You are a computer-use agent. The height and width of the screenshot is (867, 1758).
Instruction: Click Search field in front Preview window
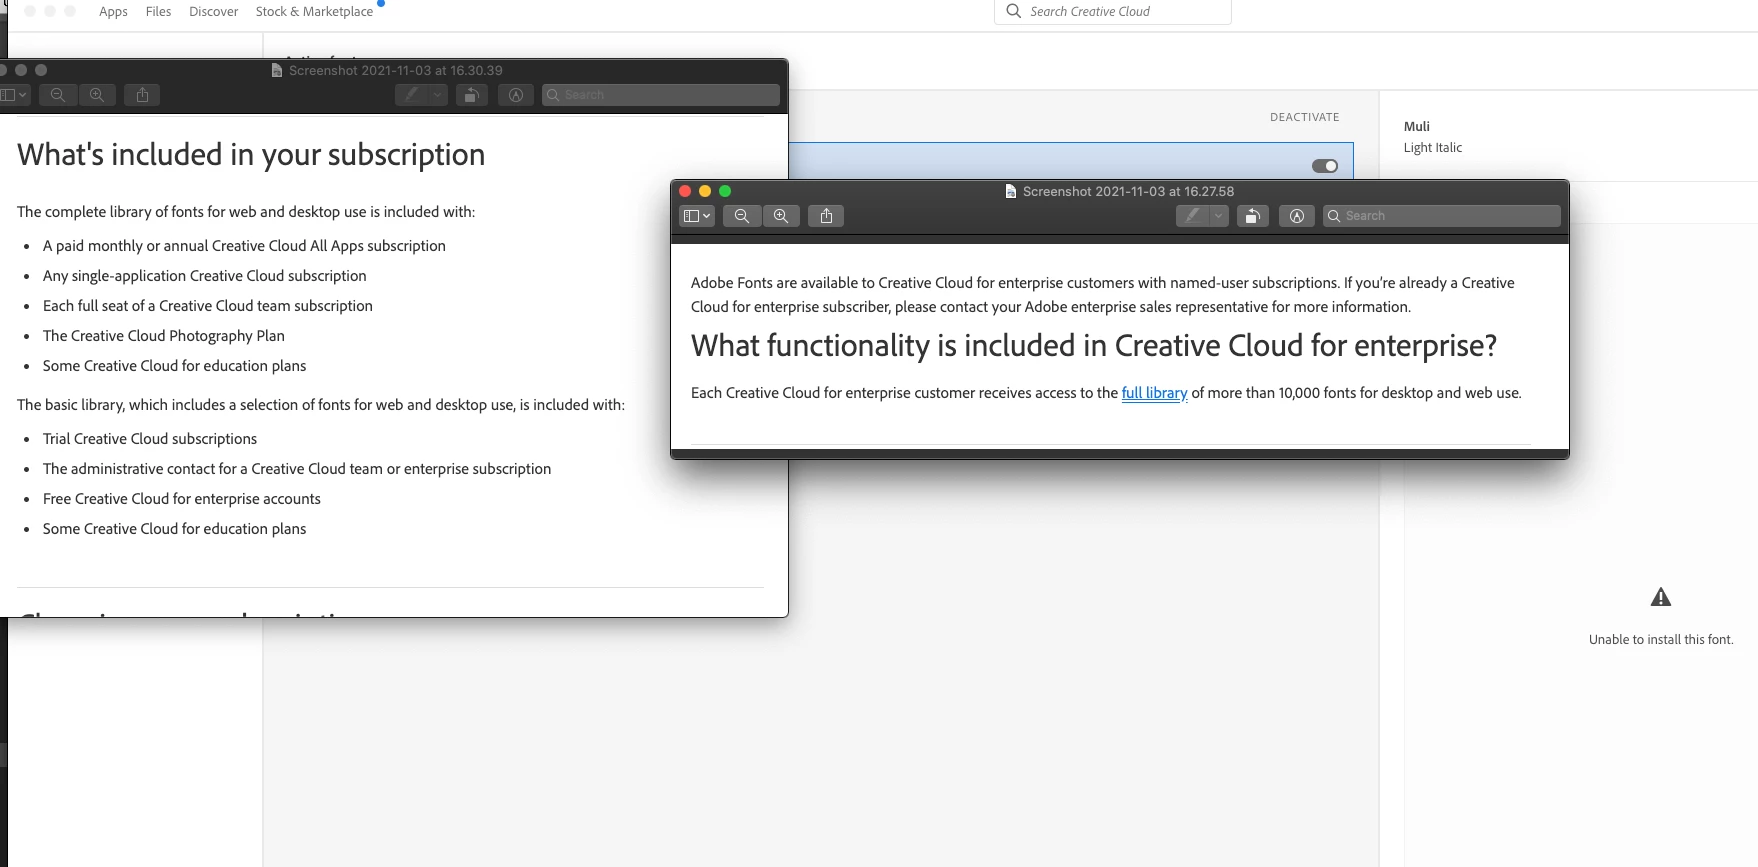(1441, 216)
